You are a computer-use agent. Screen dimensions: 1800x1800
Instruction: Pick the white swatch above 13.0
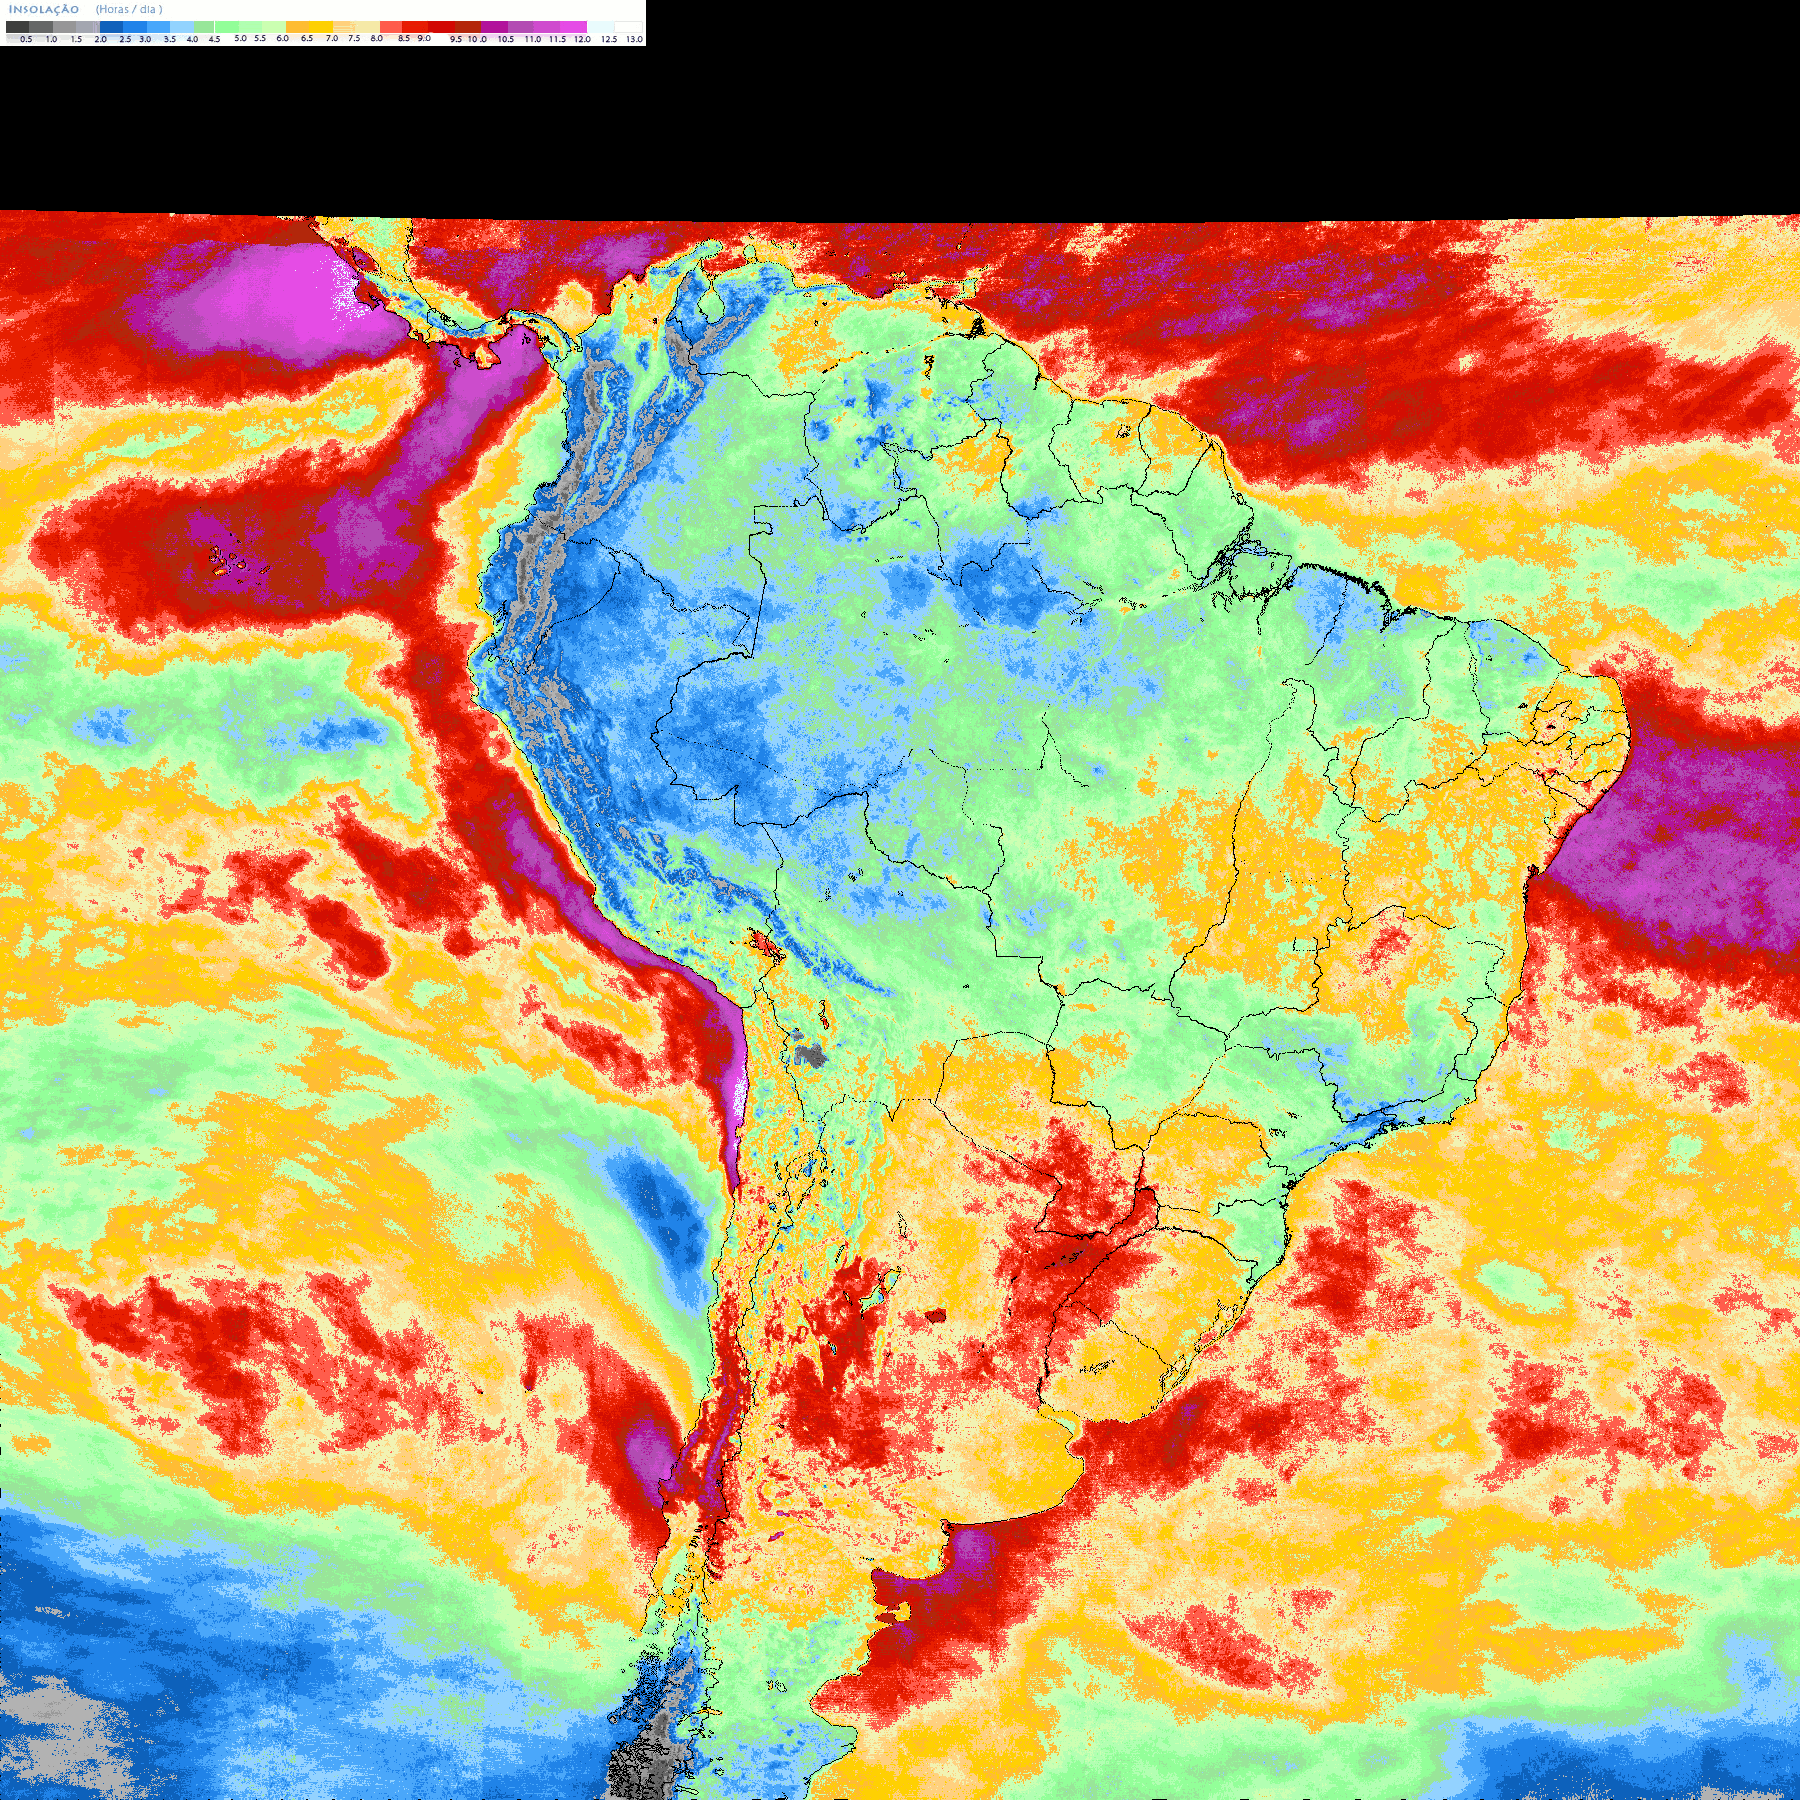pos(628,27)
